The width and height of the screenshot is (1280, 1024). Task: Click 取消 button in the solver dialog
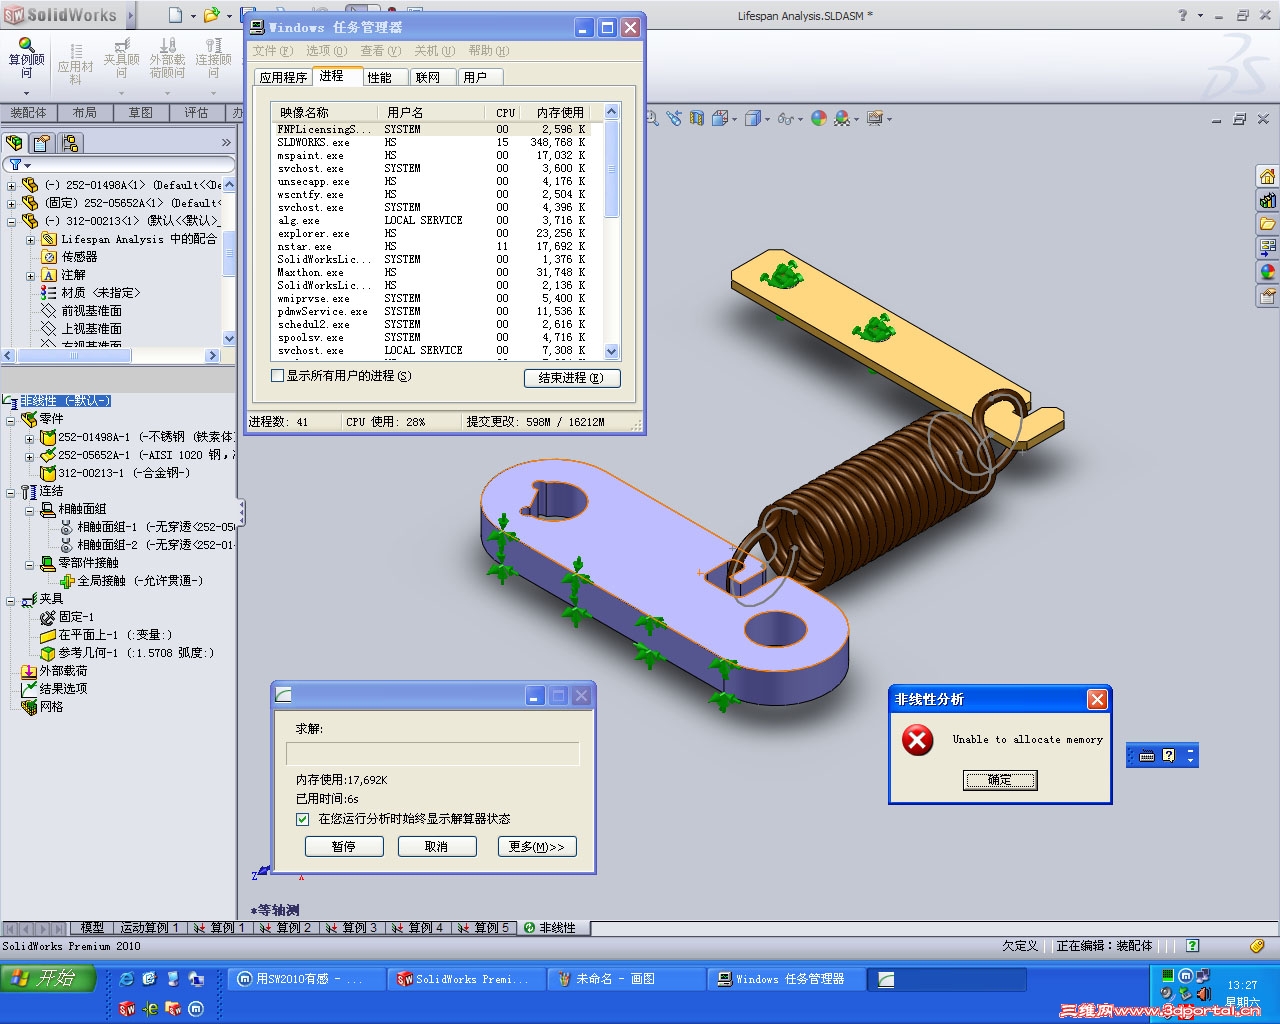(x=436, y=846)
